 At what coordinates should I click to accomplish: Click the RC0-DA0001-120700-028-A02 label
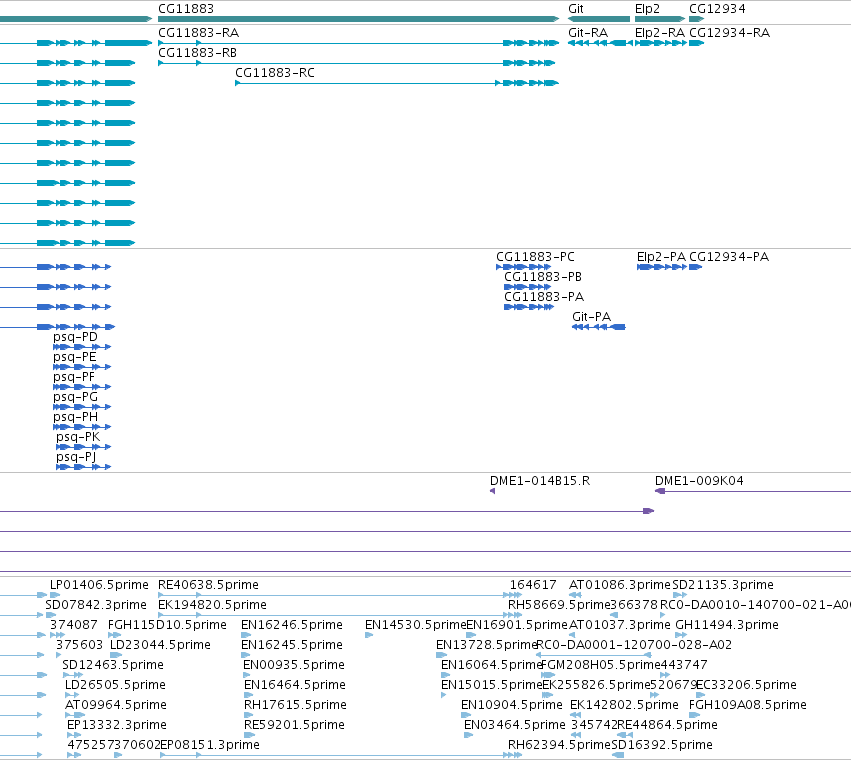pos(634,645)
